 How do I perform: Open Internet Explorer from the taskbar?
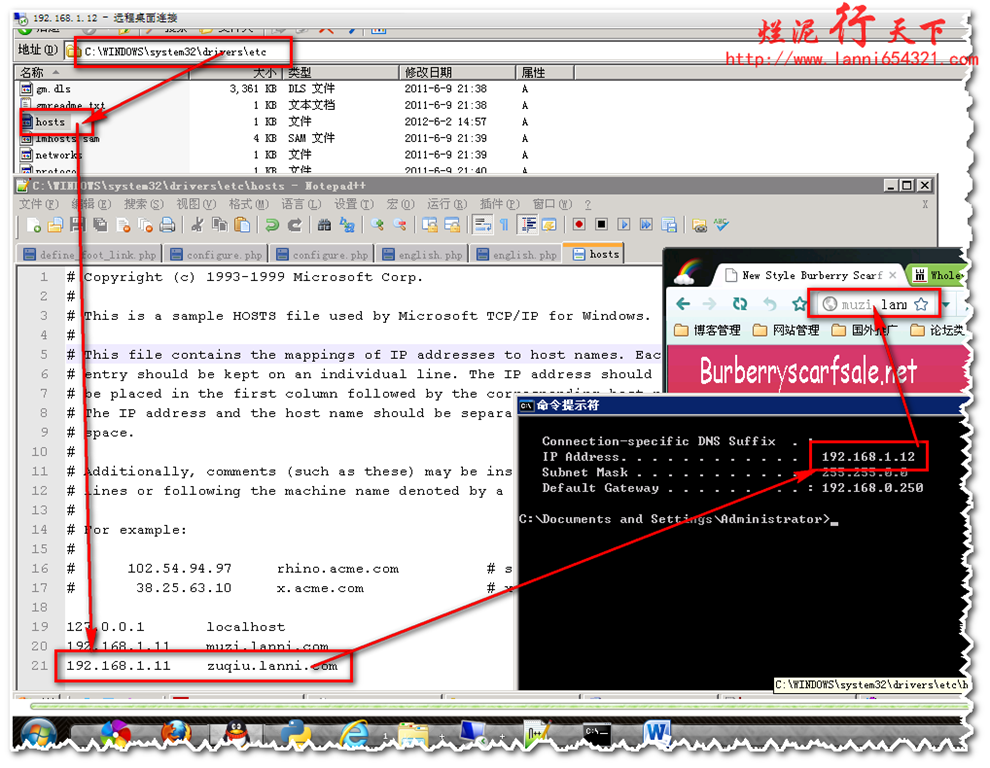coord(354,734)
